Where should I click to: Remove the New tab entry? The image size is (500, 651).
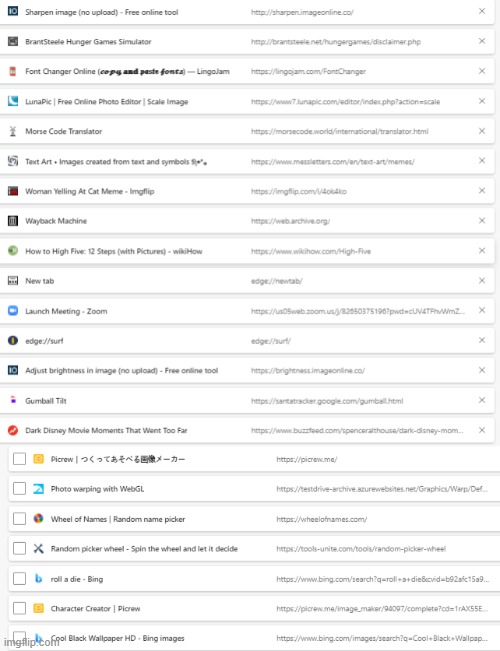(x=482, y=280)
